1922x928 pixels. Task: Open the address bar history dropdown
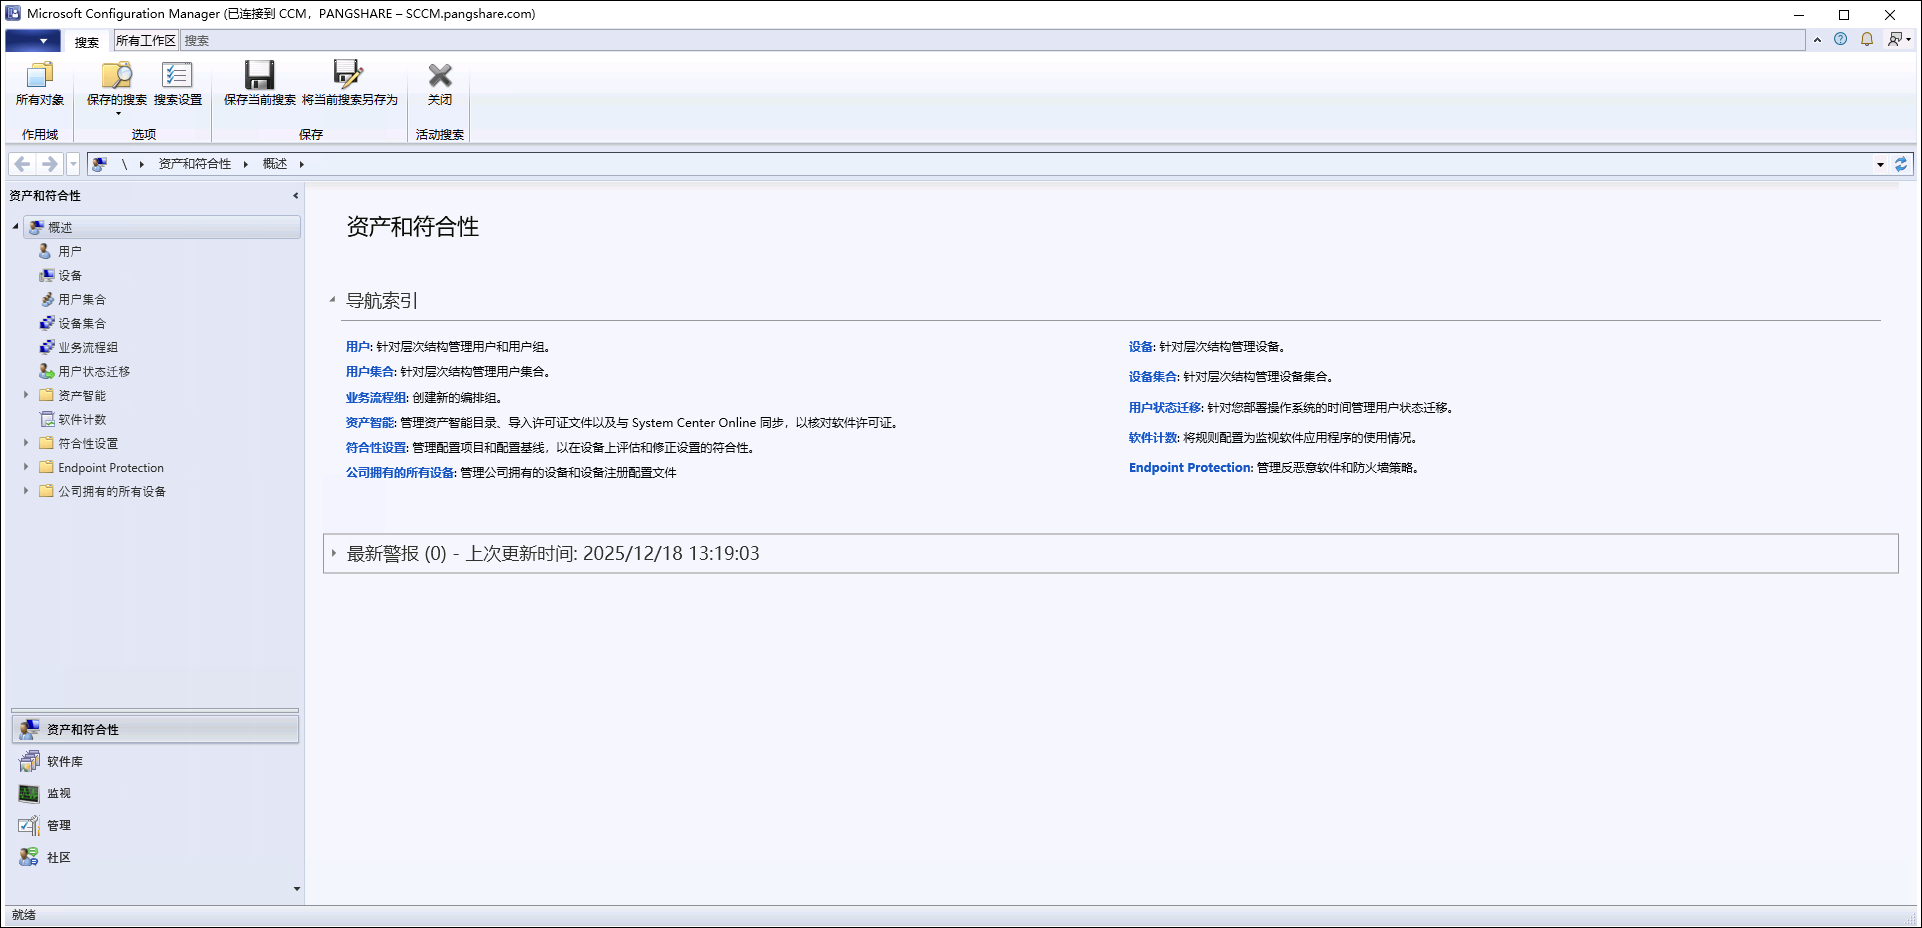(x=1880, y=164)
